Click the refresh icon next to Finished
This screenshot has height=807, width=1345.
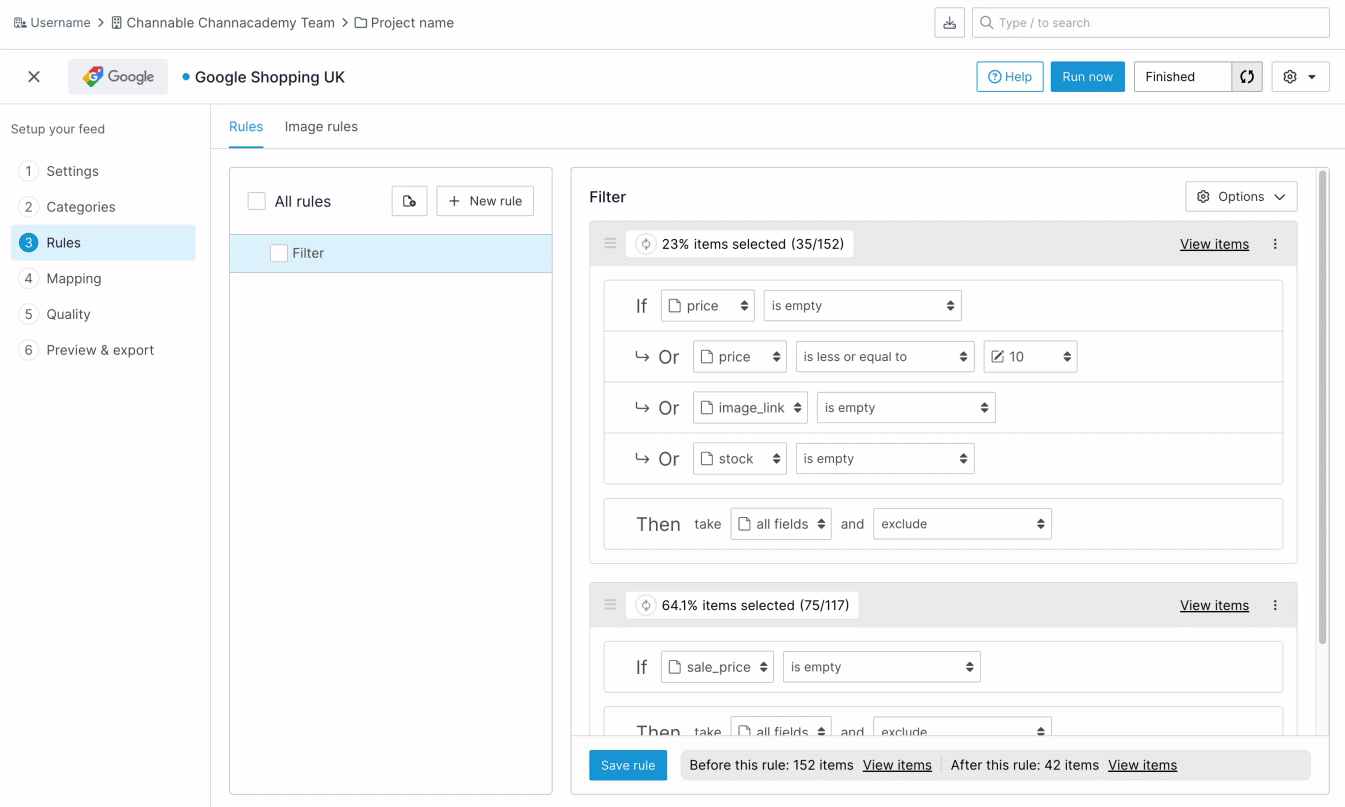point(1247,77)
